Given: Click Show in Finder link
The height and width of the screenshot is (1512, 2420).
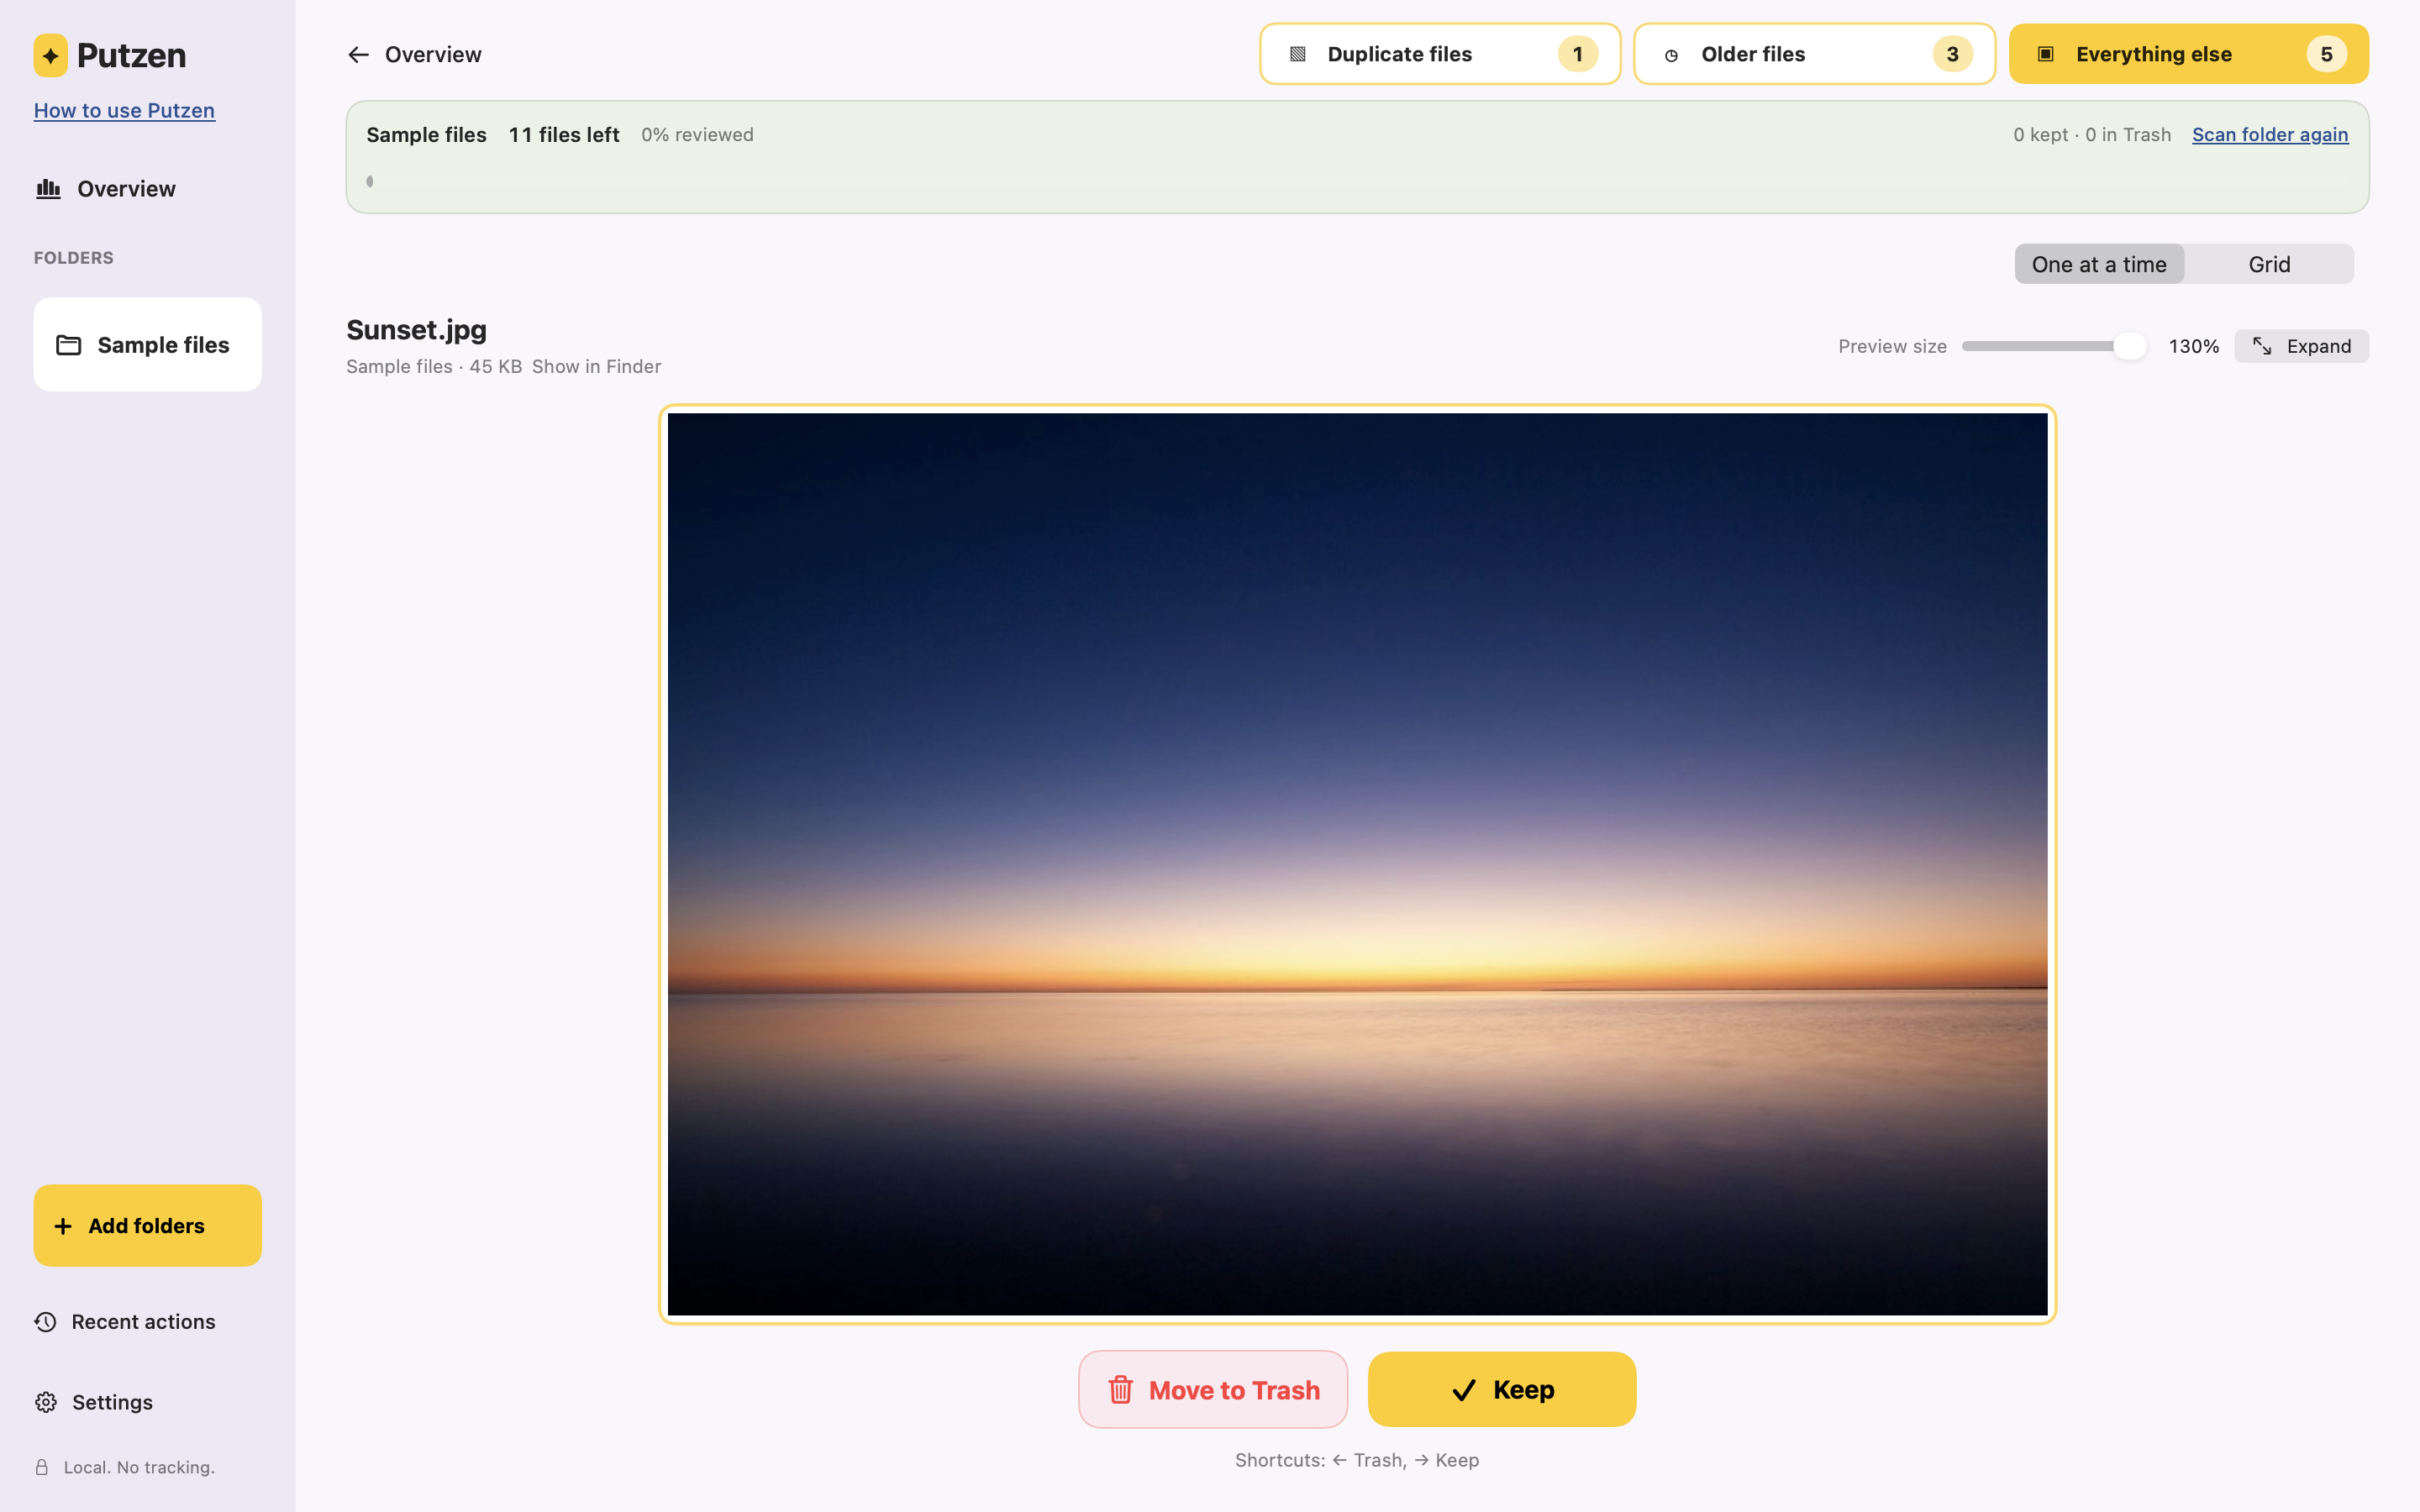Looking at the screenshot, I should 596,366.
